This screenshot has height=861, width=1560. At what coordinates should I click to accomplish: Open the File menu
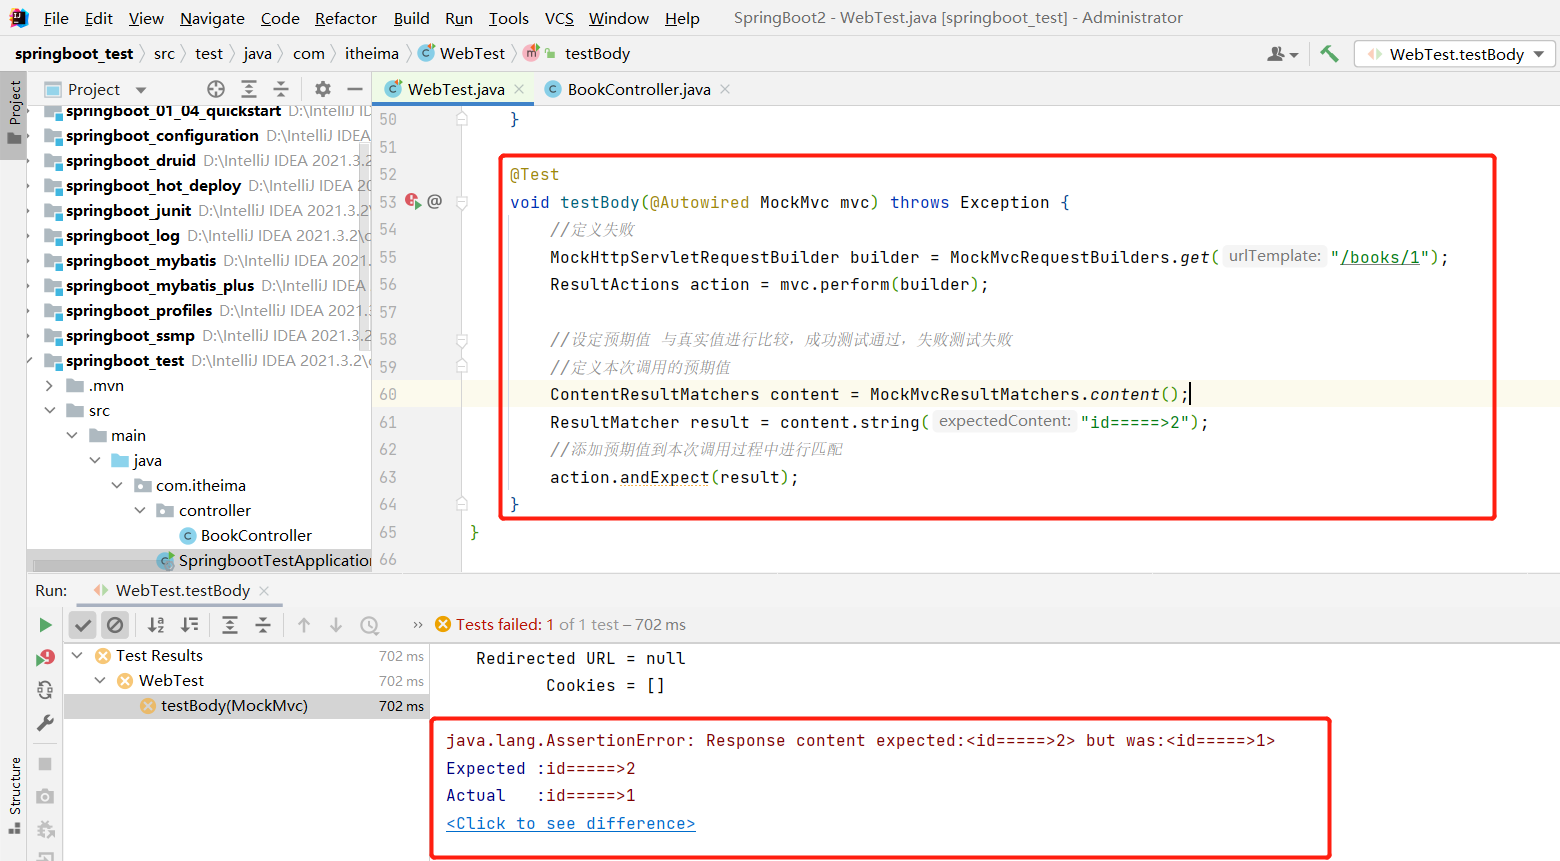[x=56, y=18]
